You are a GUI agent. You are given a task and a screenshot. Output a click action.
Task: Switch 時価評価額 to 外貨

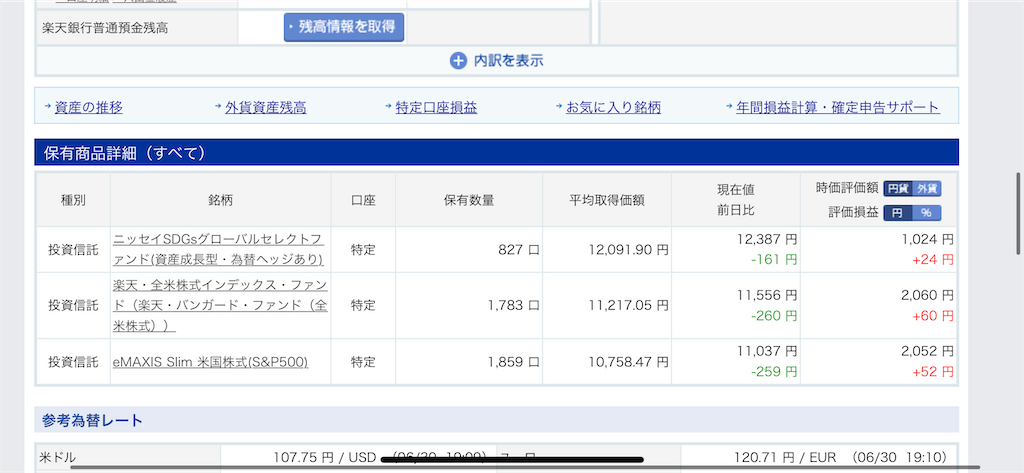(x=927, y=189)
